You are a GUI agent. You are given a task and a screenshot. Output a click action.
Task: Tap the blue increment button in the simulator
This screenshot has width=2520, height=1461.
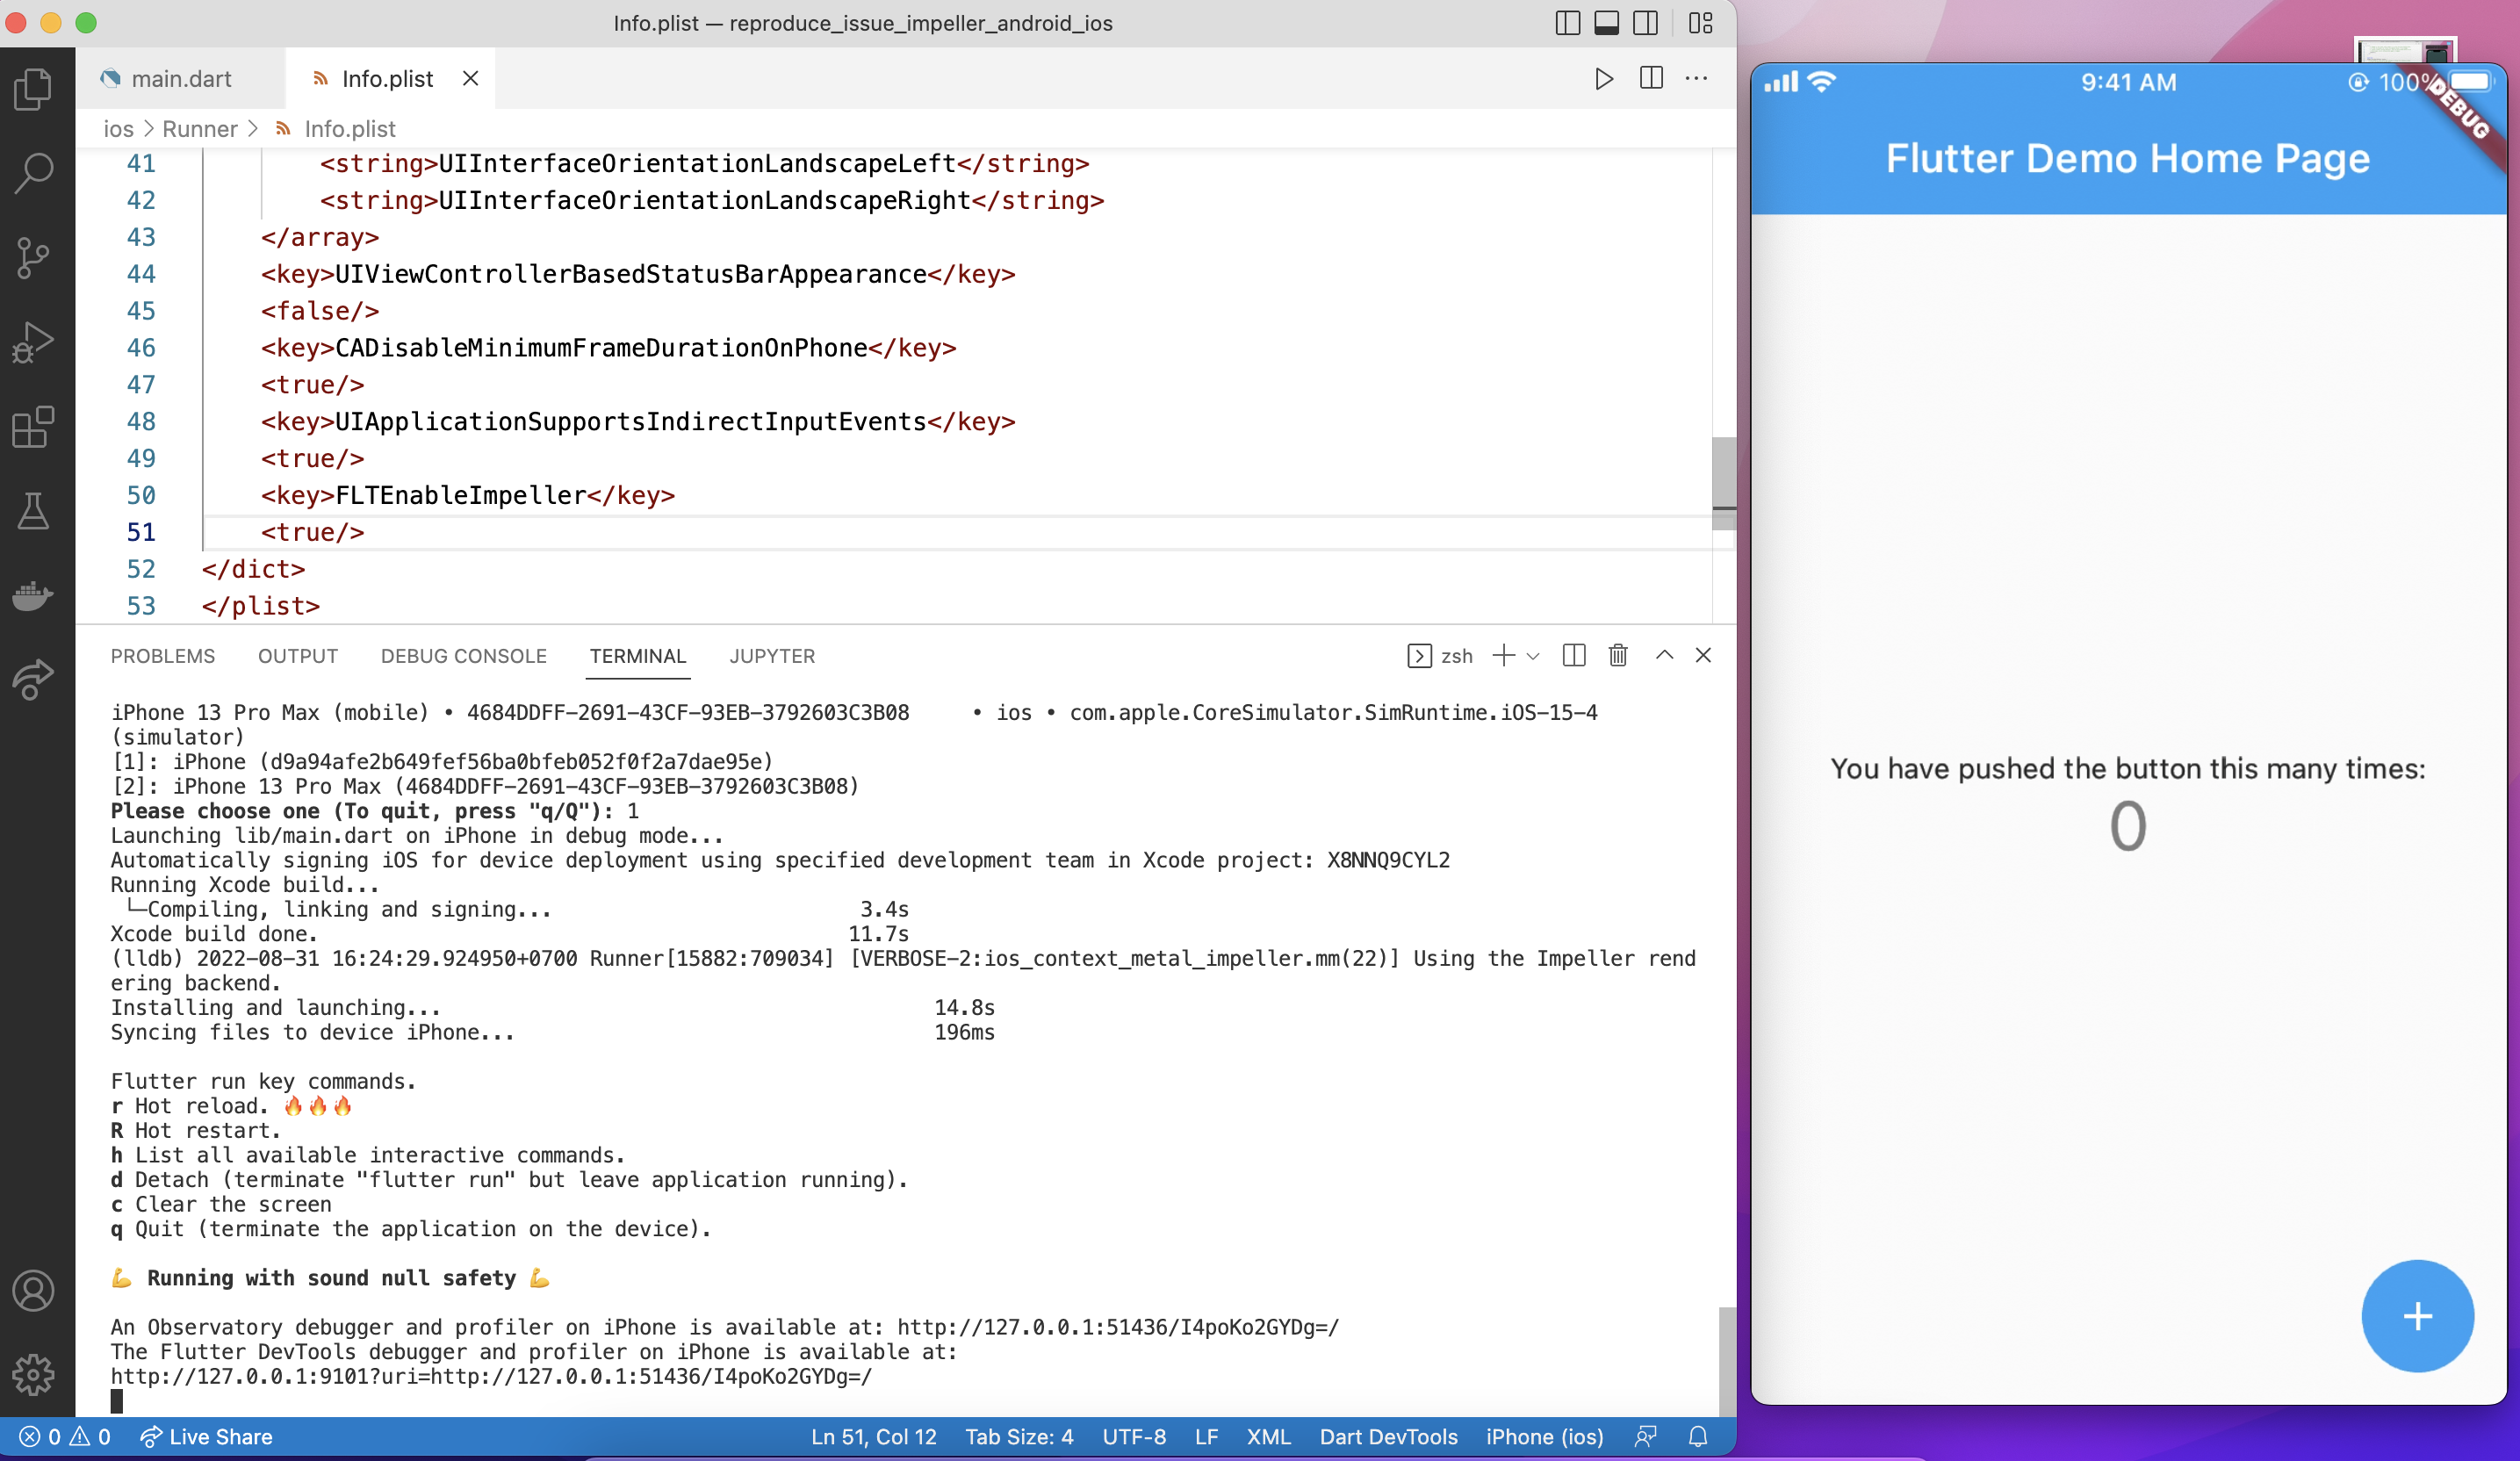tap(2417, 1316)
